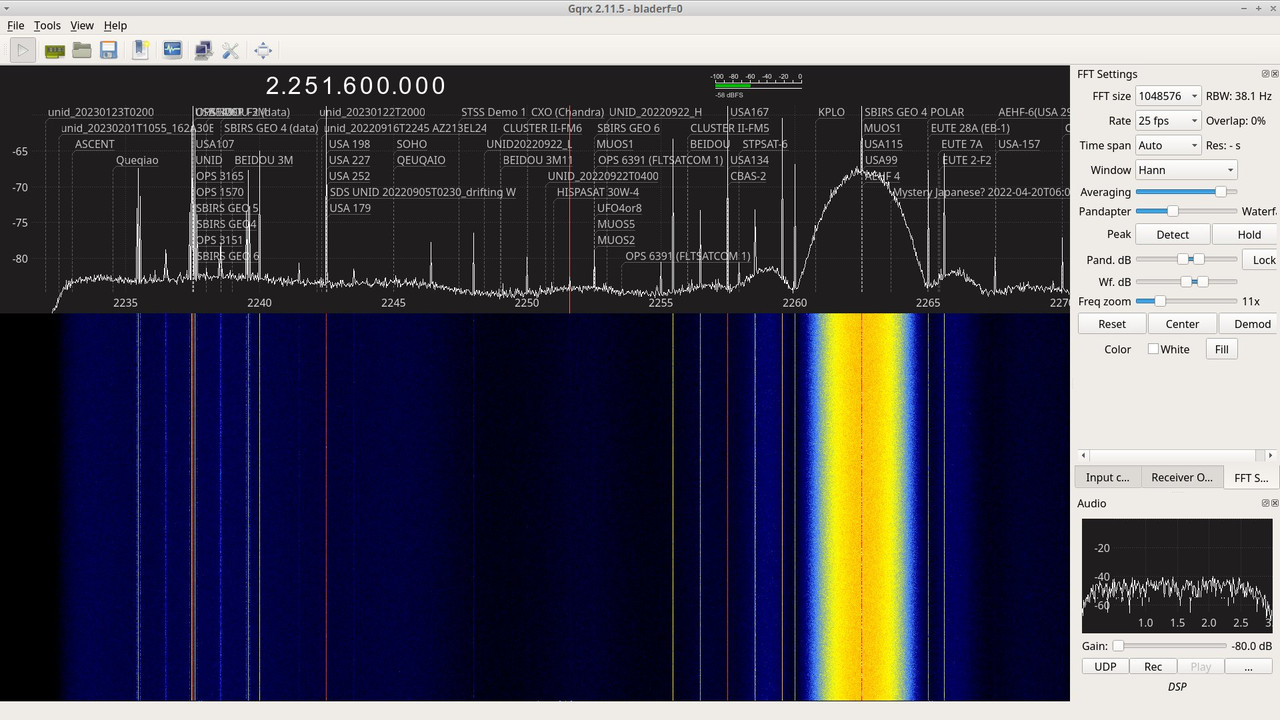
Task: Toggle the White color checkbox
Action: (1153, 349)
